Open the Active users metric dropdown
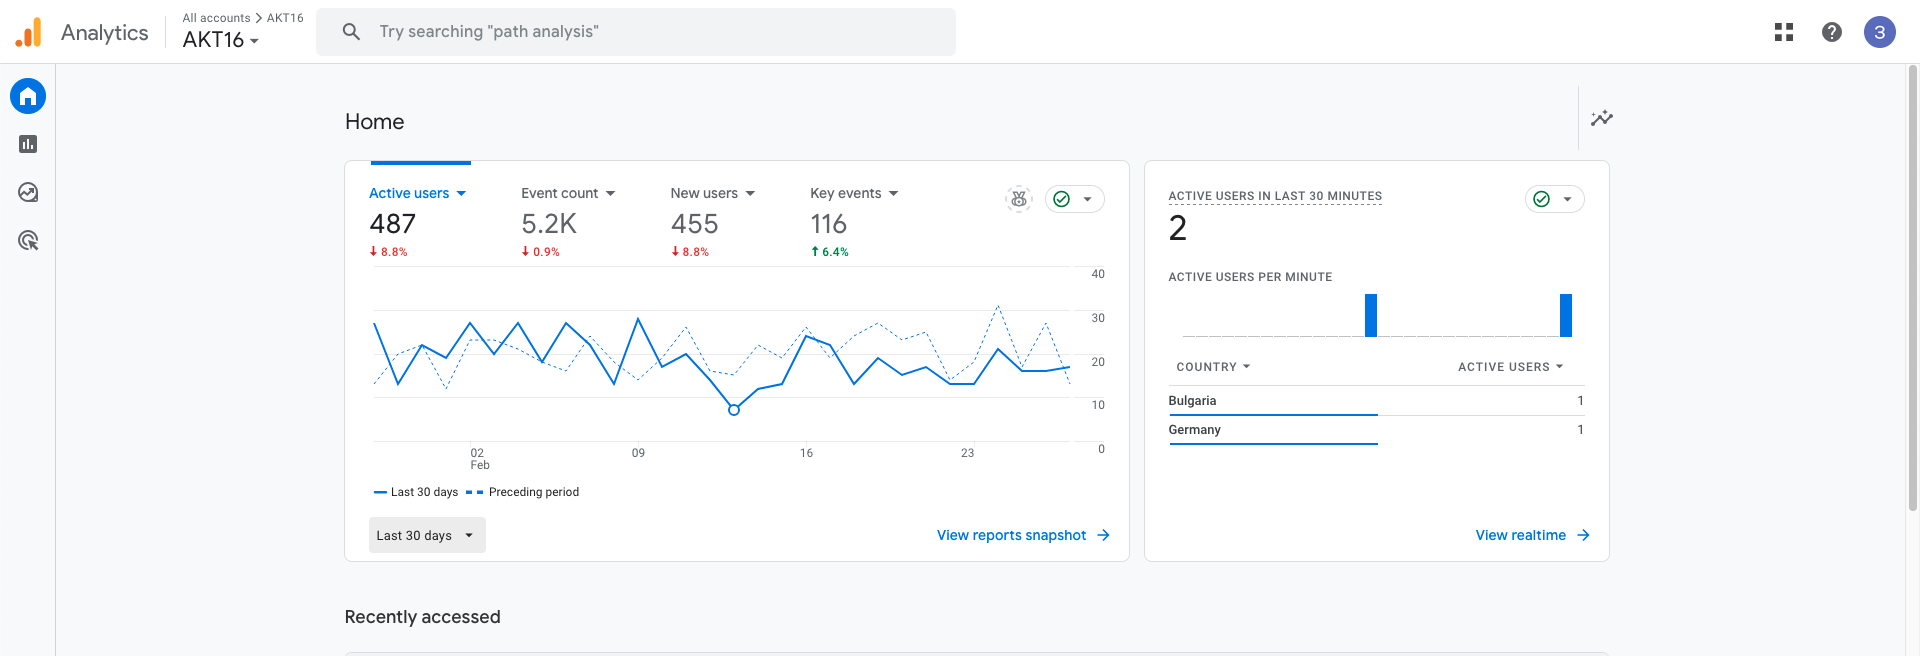1920x656 pixels. [418, 193]
